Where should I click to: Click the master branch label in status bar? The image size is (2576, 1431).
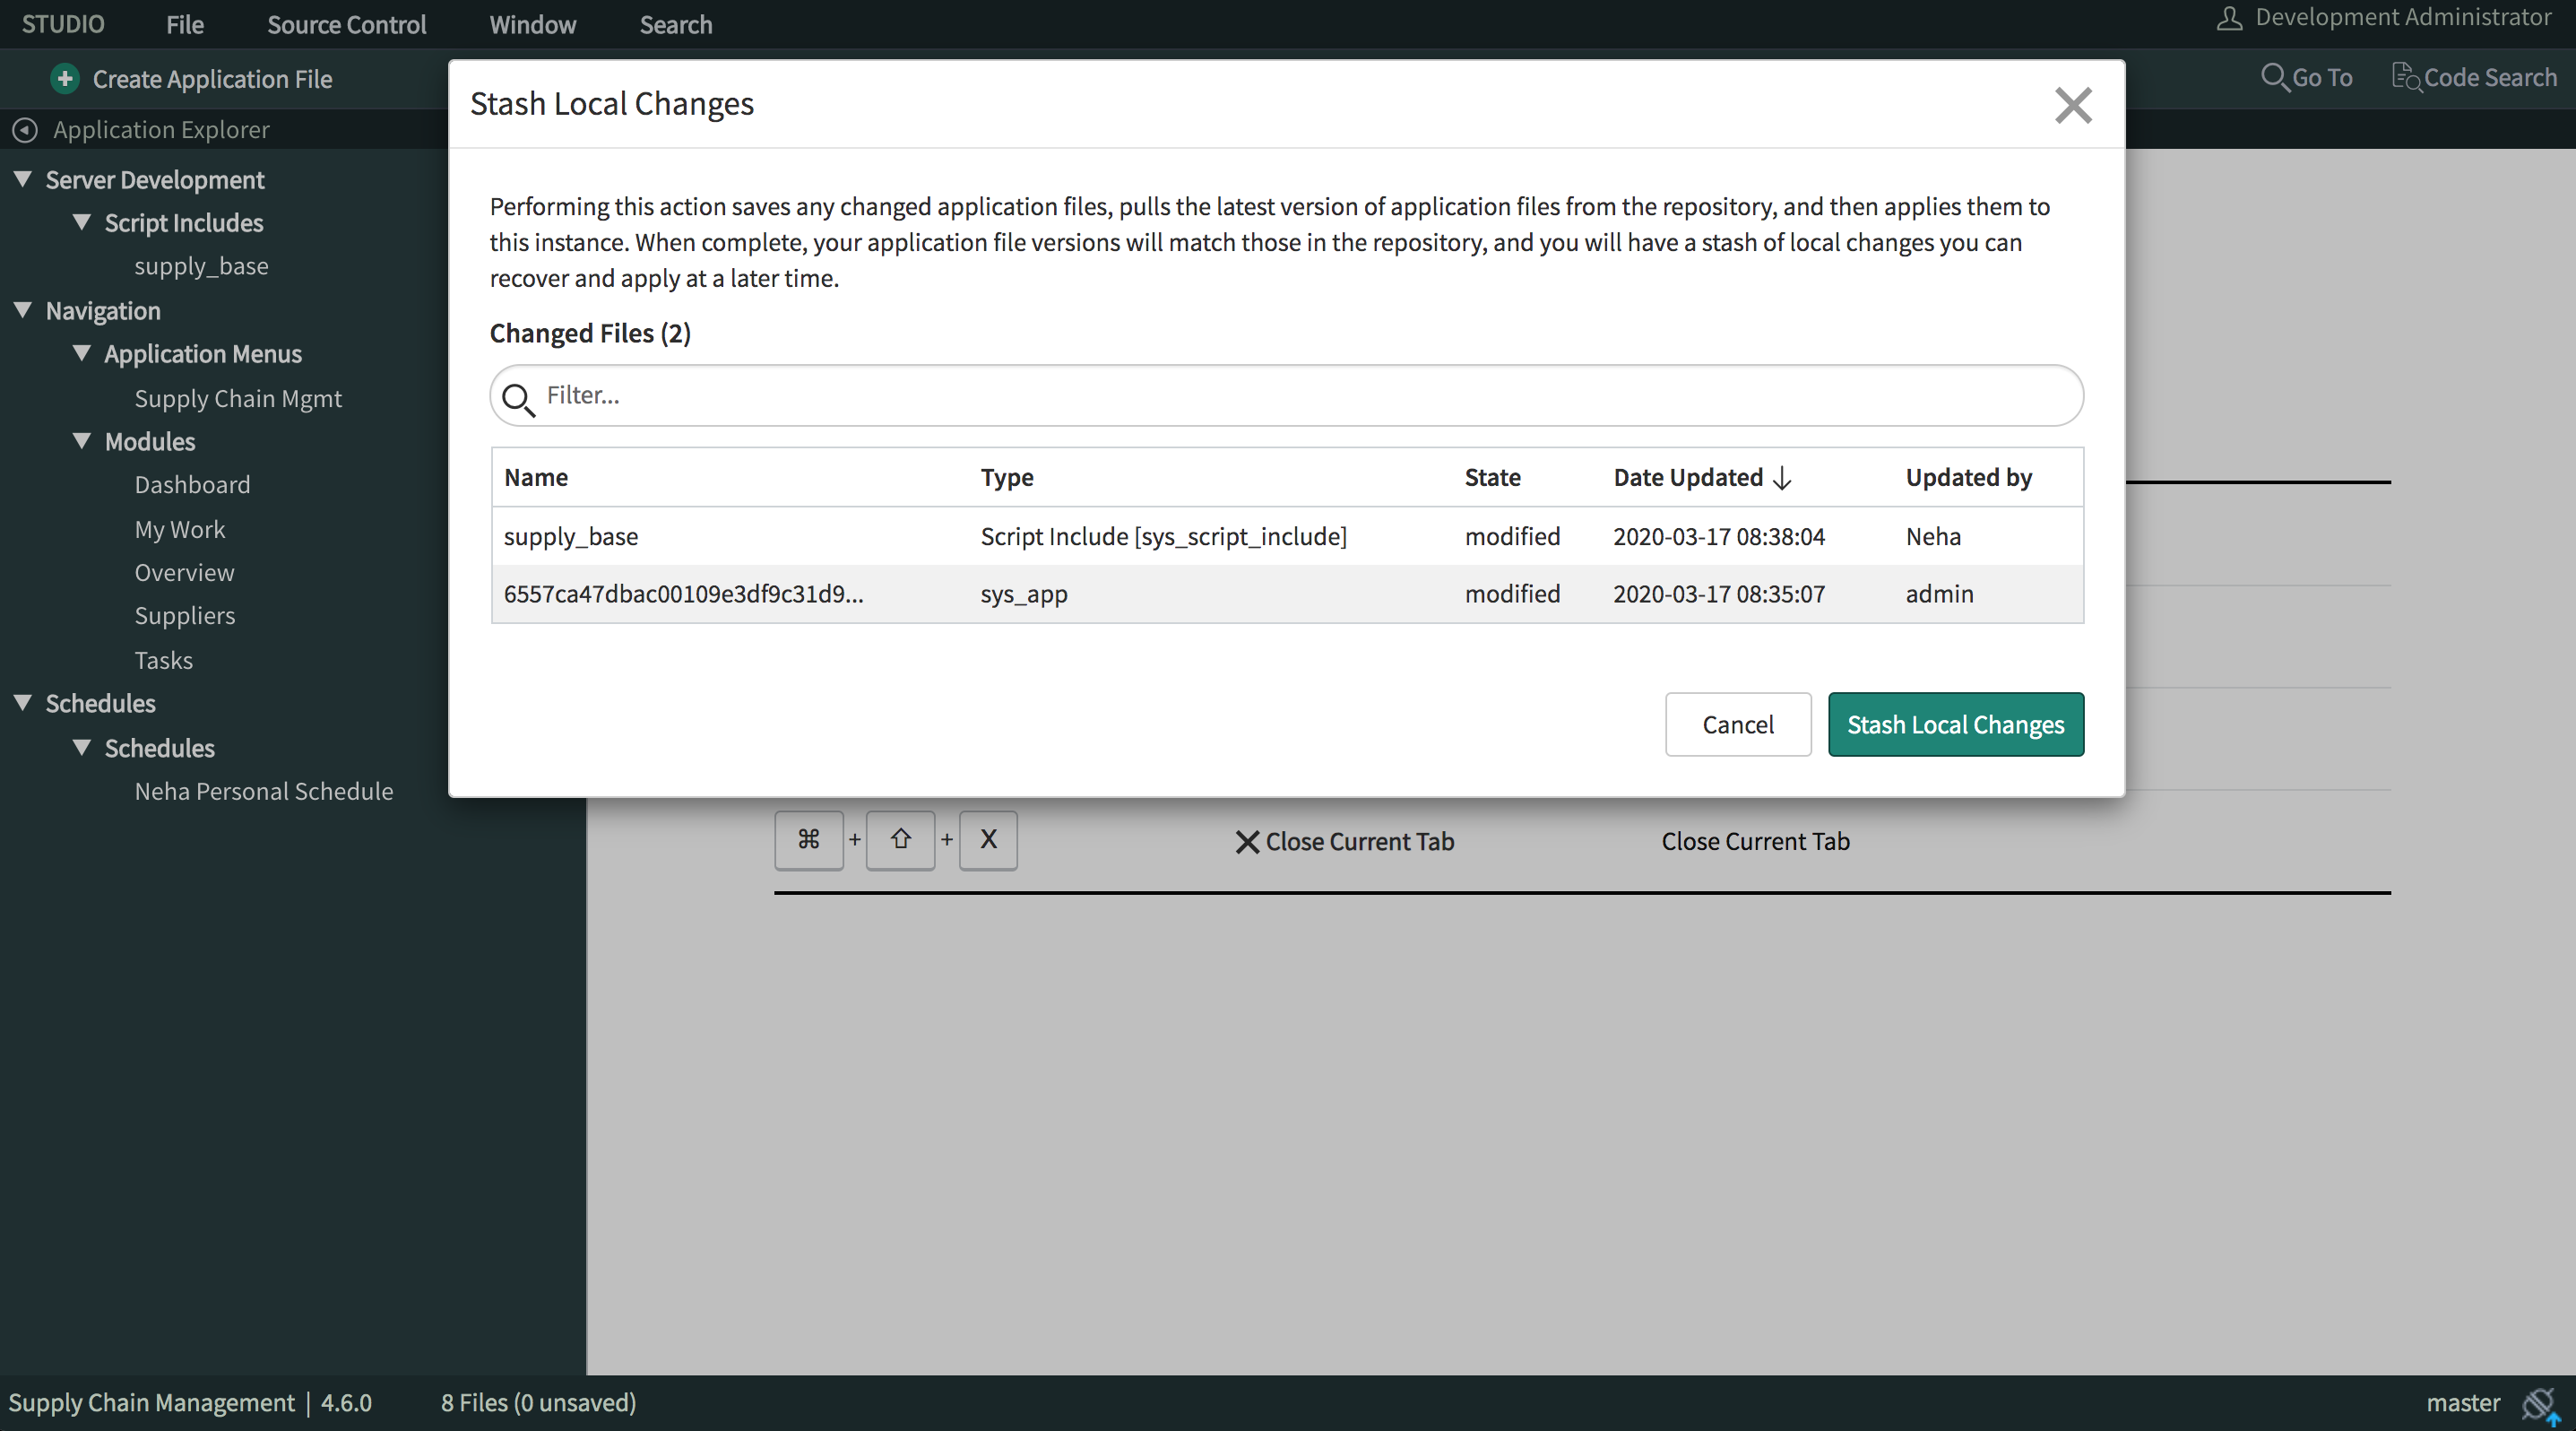(2462, 1403)
